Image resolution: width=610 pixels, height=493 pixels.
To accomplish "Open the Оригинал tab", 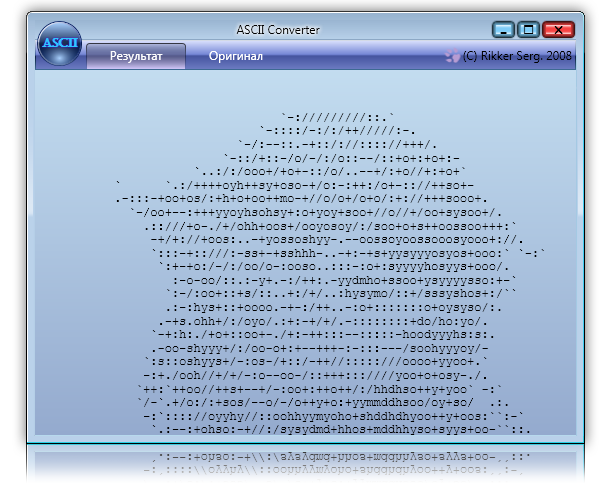I will (236, 56).
